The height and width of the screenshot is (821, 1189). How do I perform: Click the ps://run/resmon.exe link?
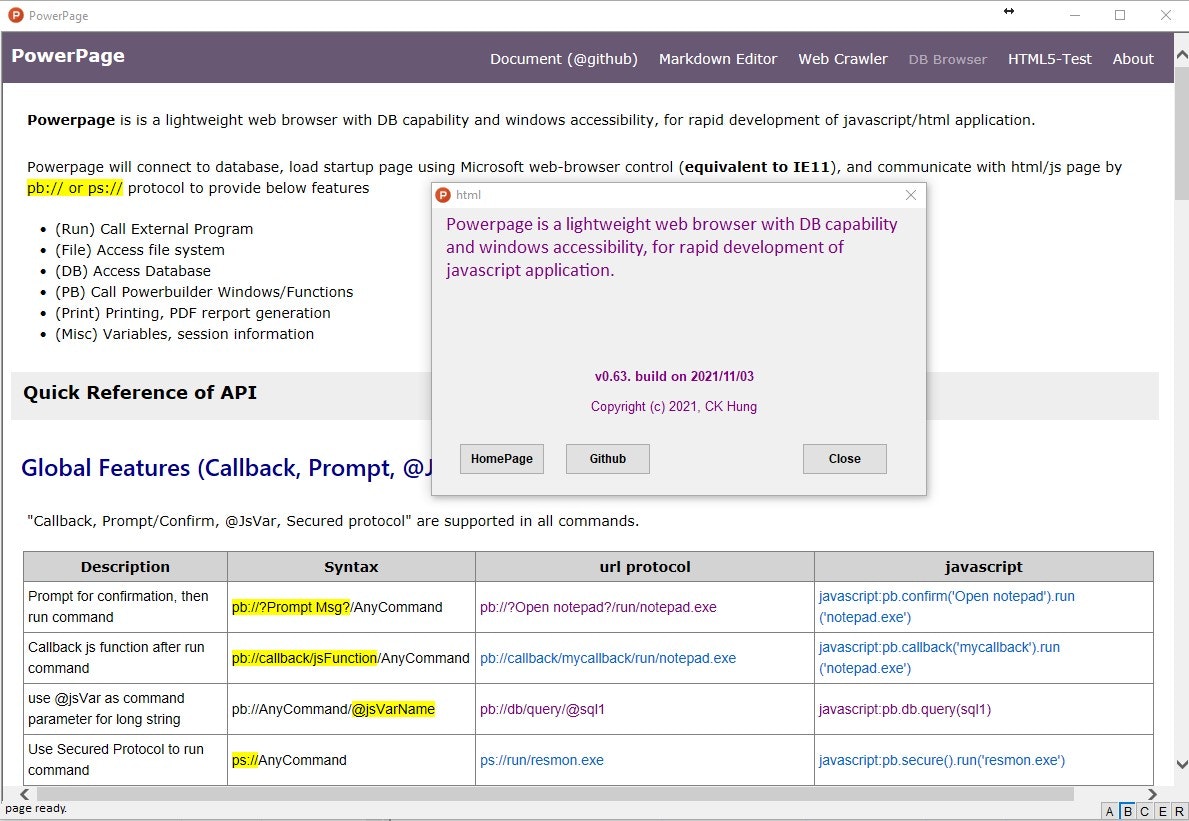pos(541,760)
